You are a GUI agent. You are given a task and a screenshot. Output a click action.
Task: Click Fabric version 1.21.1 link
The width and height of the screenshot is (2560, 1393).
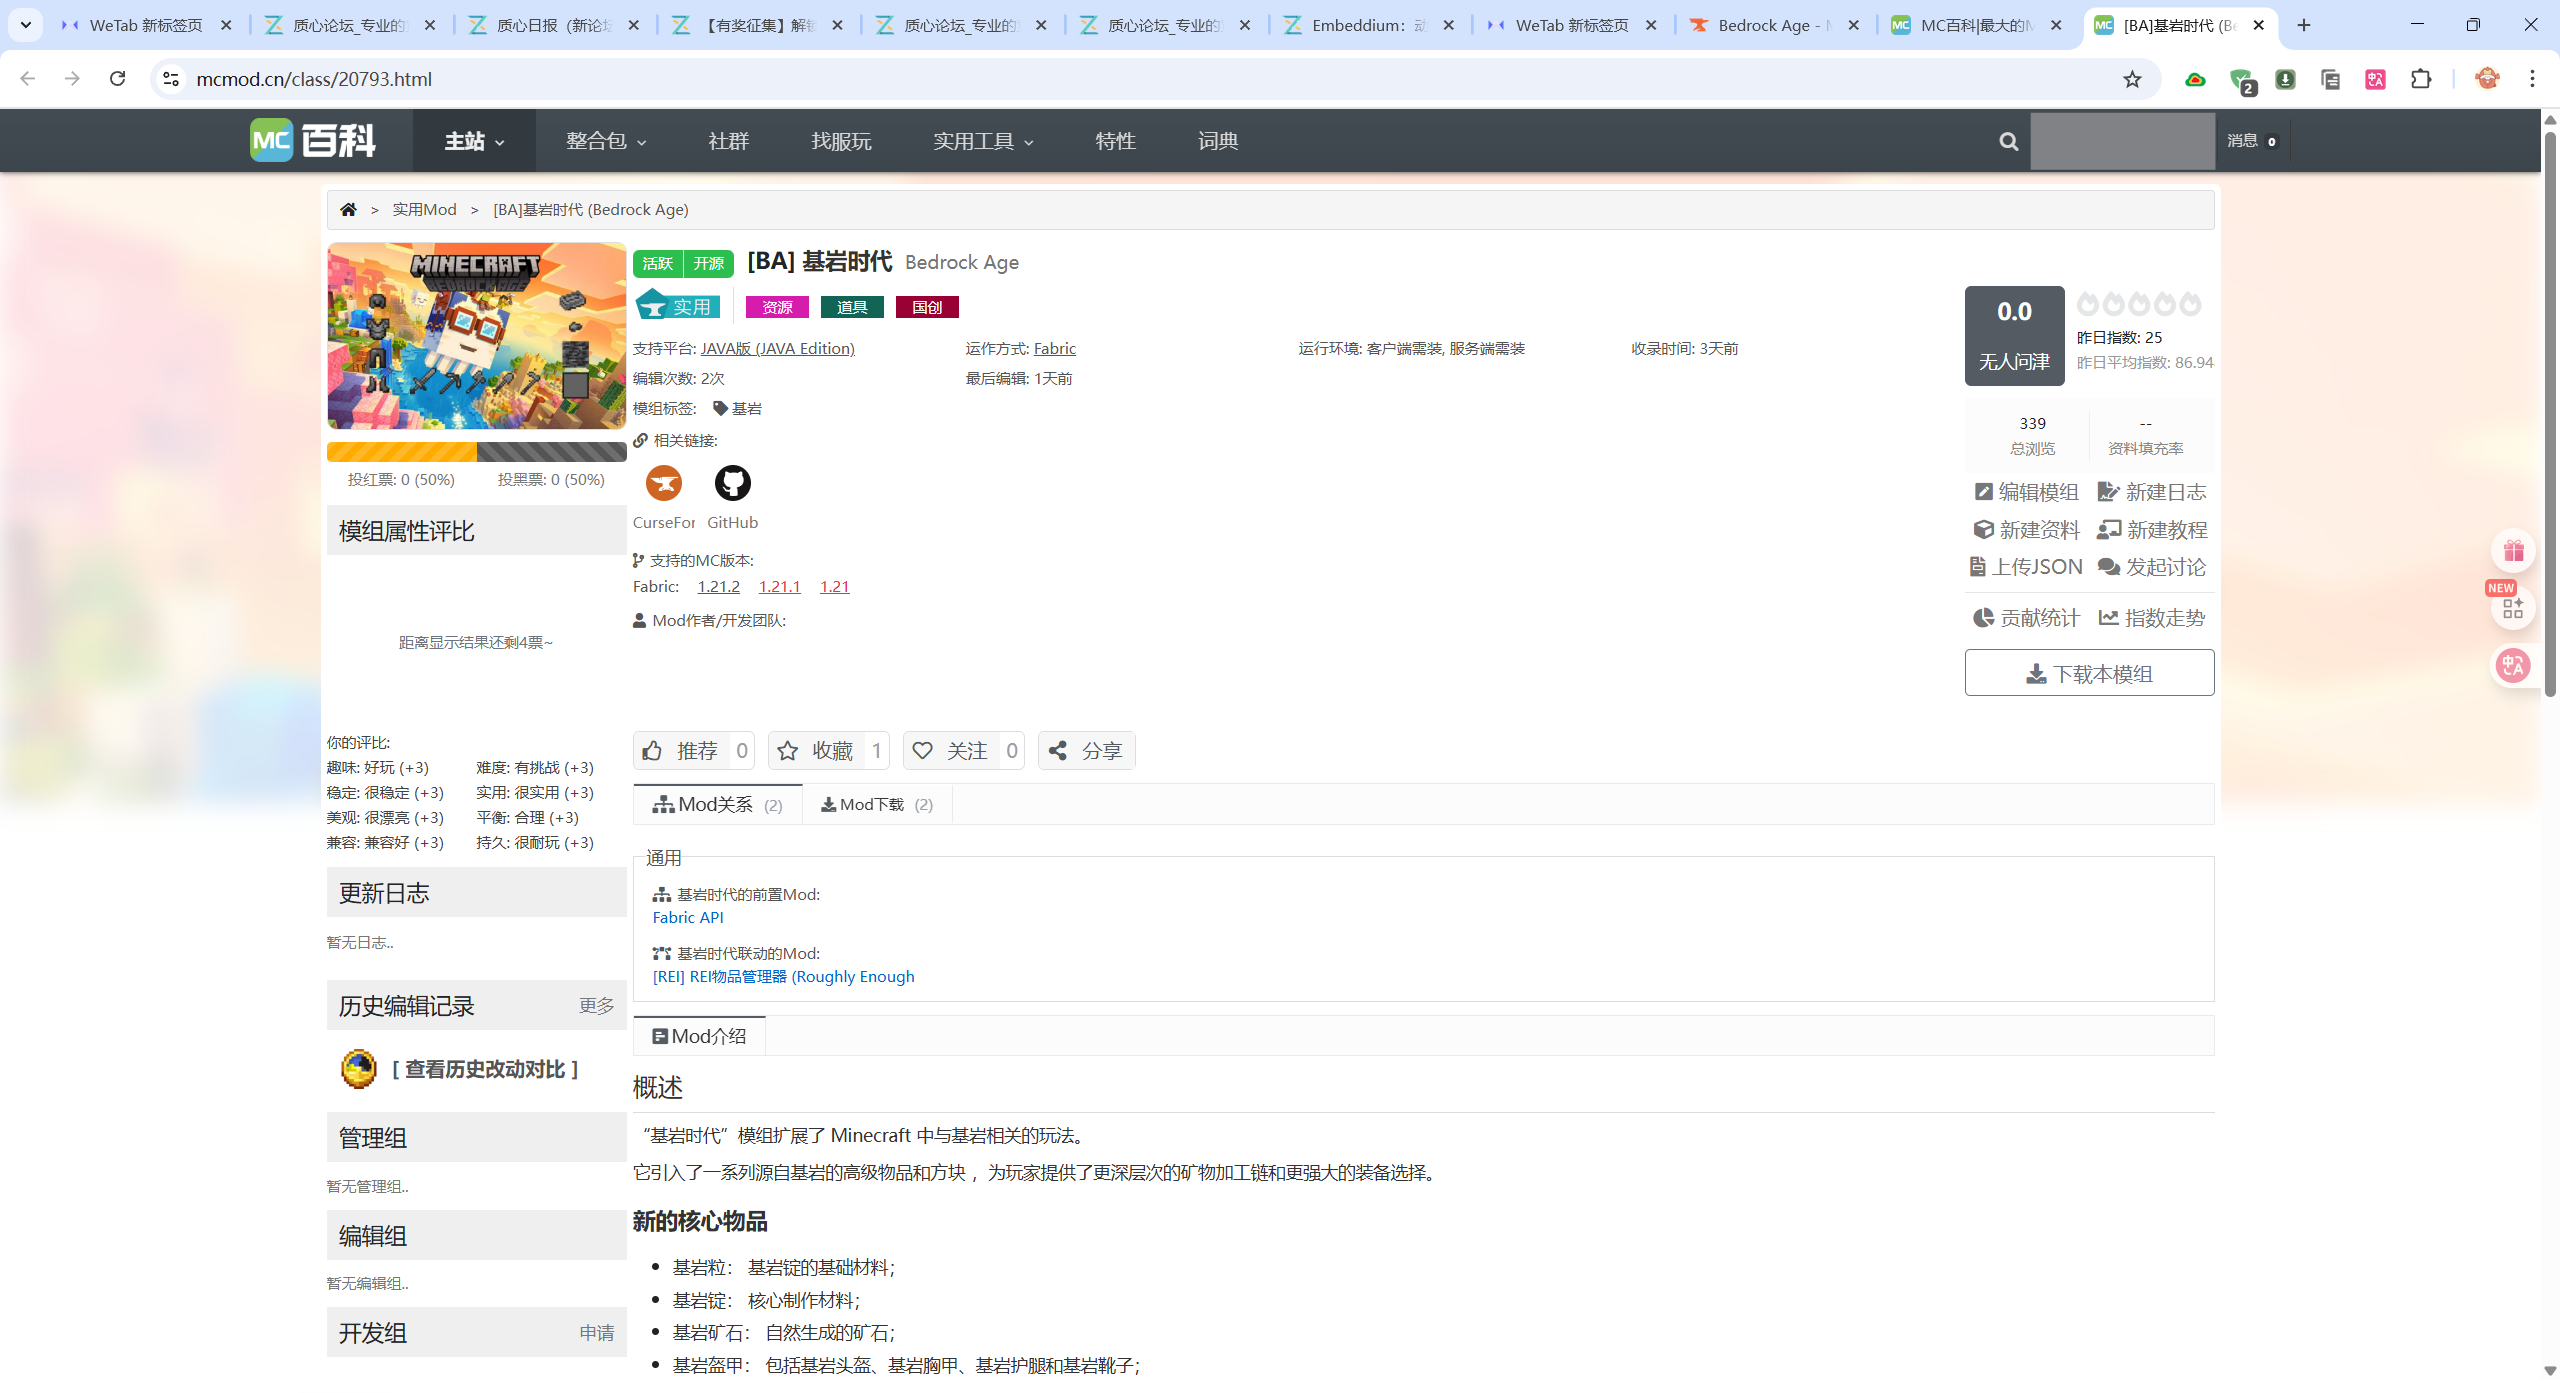(x=780, y=587)
